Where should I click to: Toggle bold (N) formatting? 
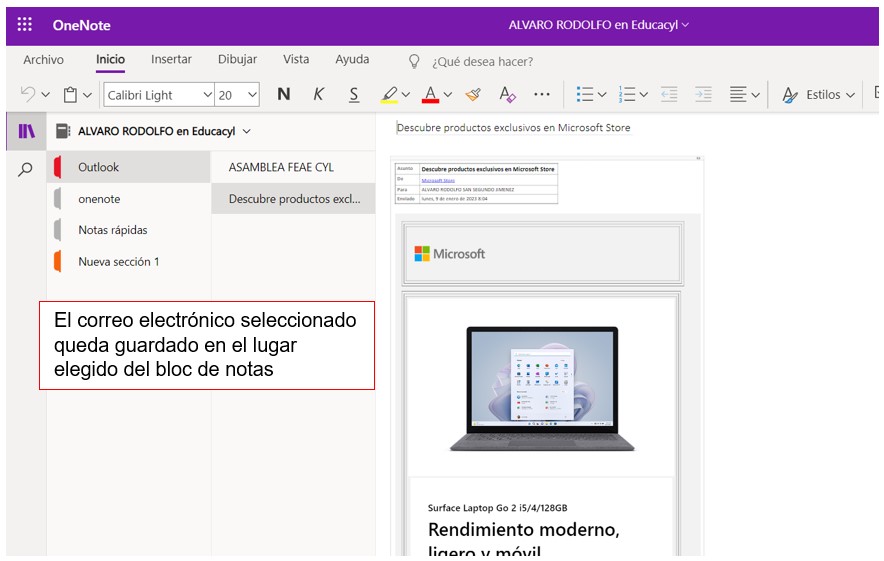click(284, 94)
